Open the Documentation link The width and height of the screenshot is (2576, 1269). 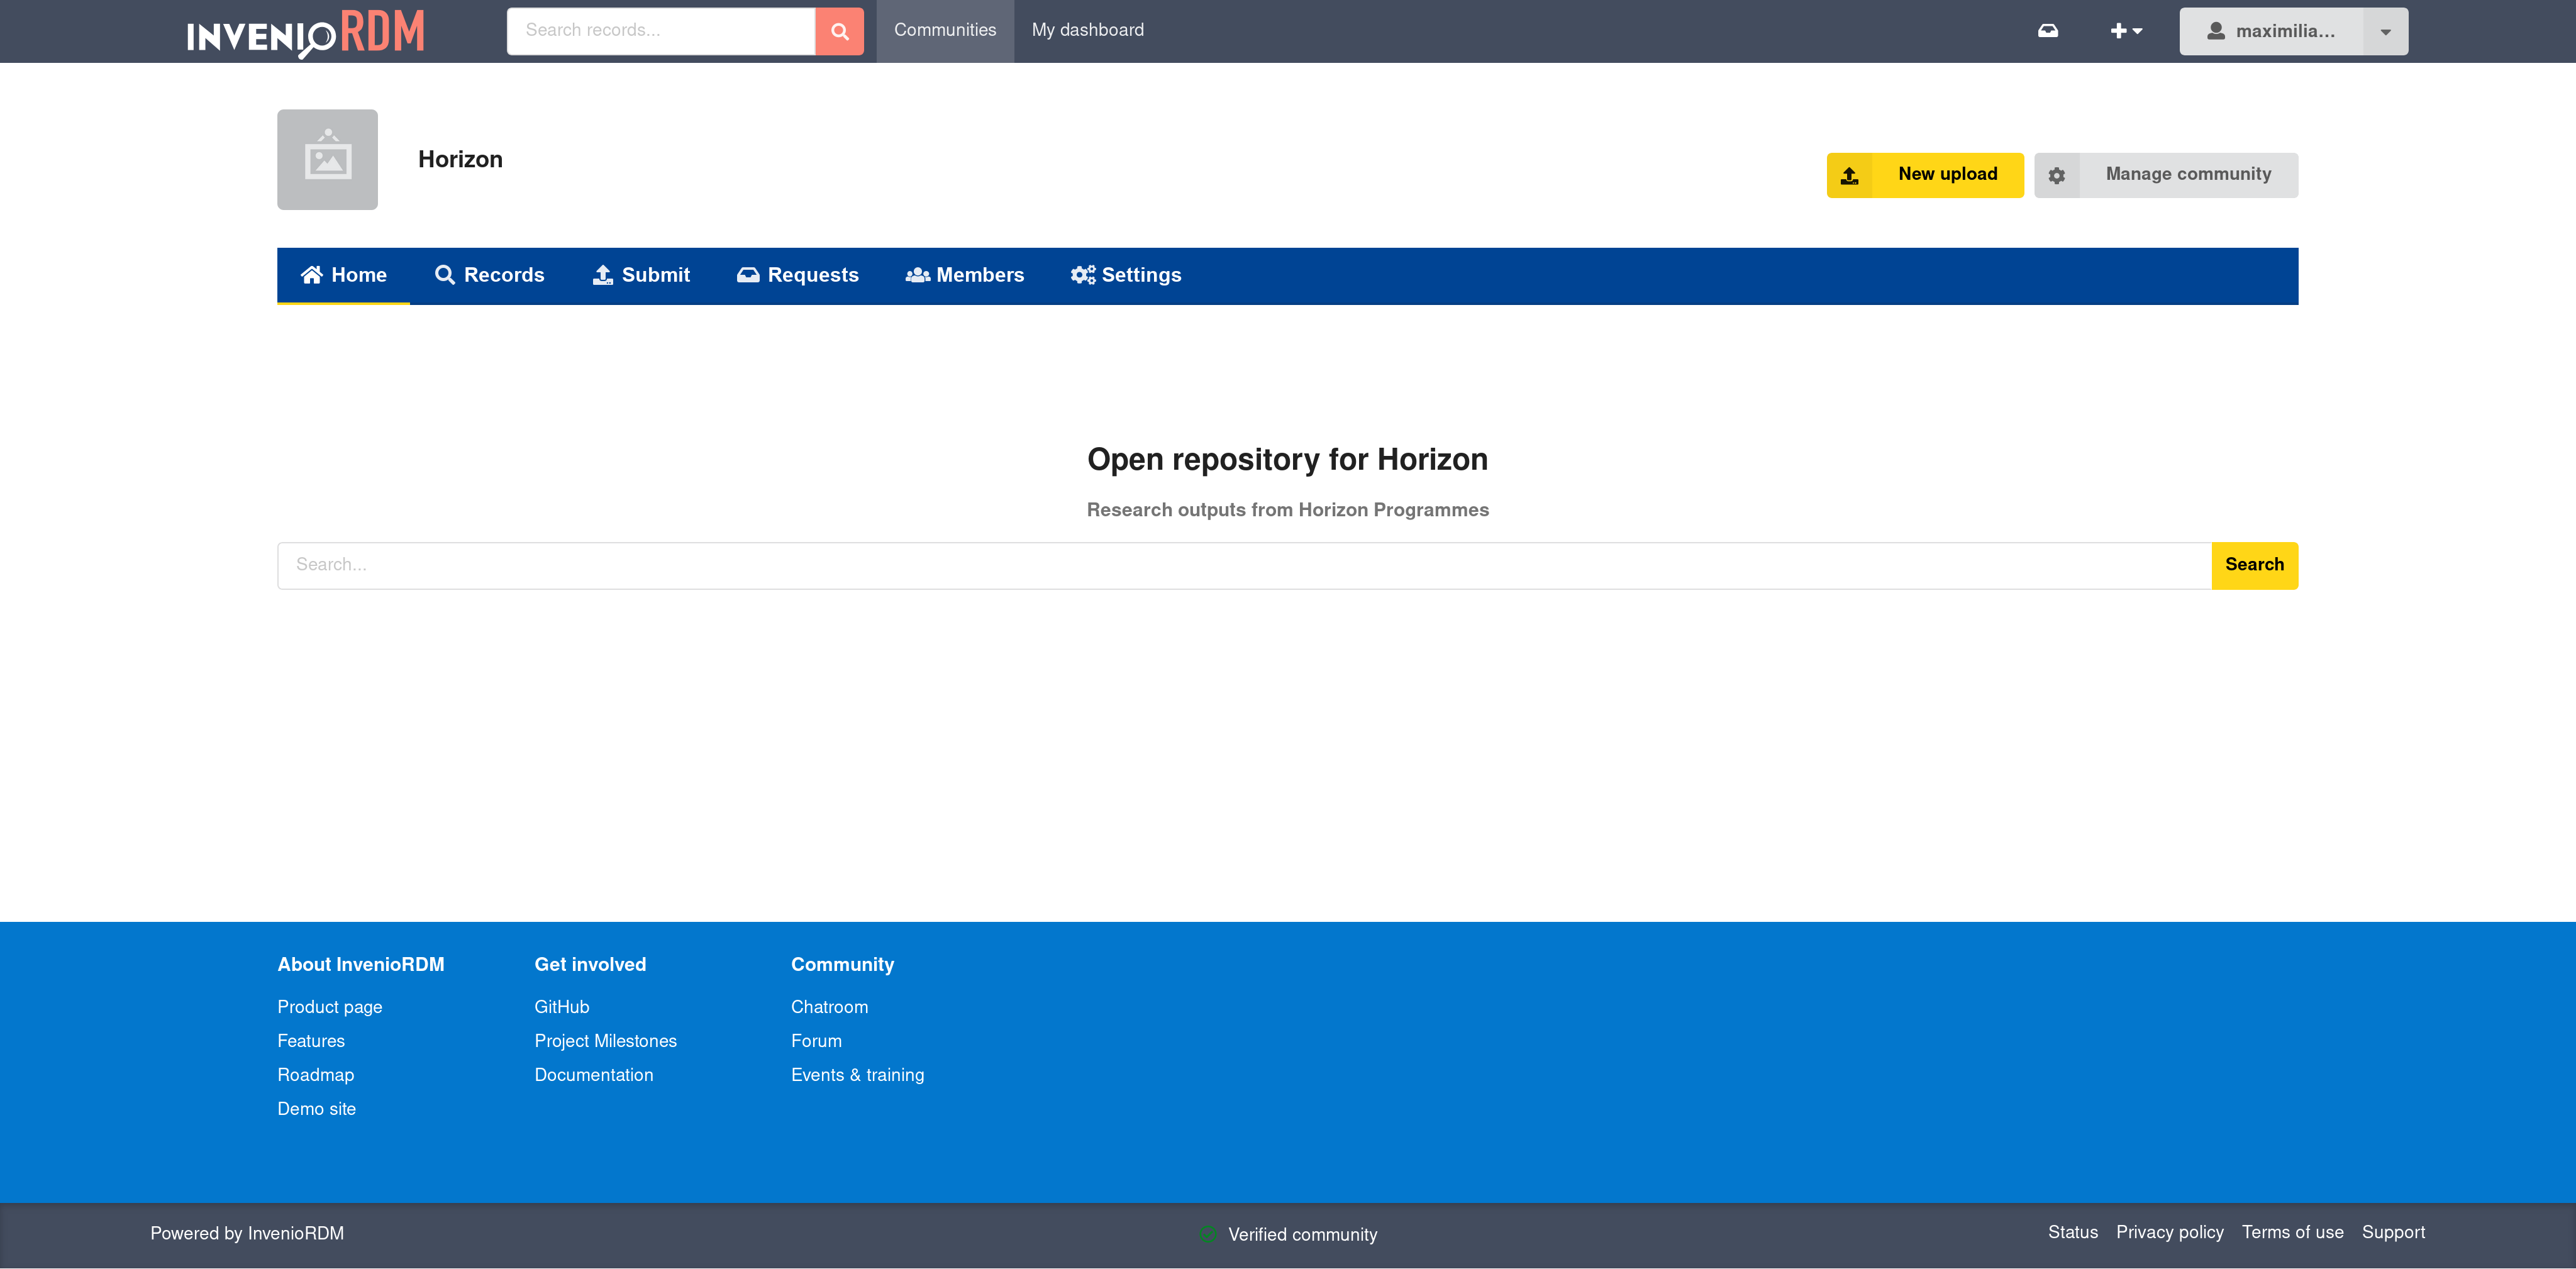(594, 1075)
